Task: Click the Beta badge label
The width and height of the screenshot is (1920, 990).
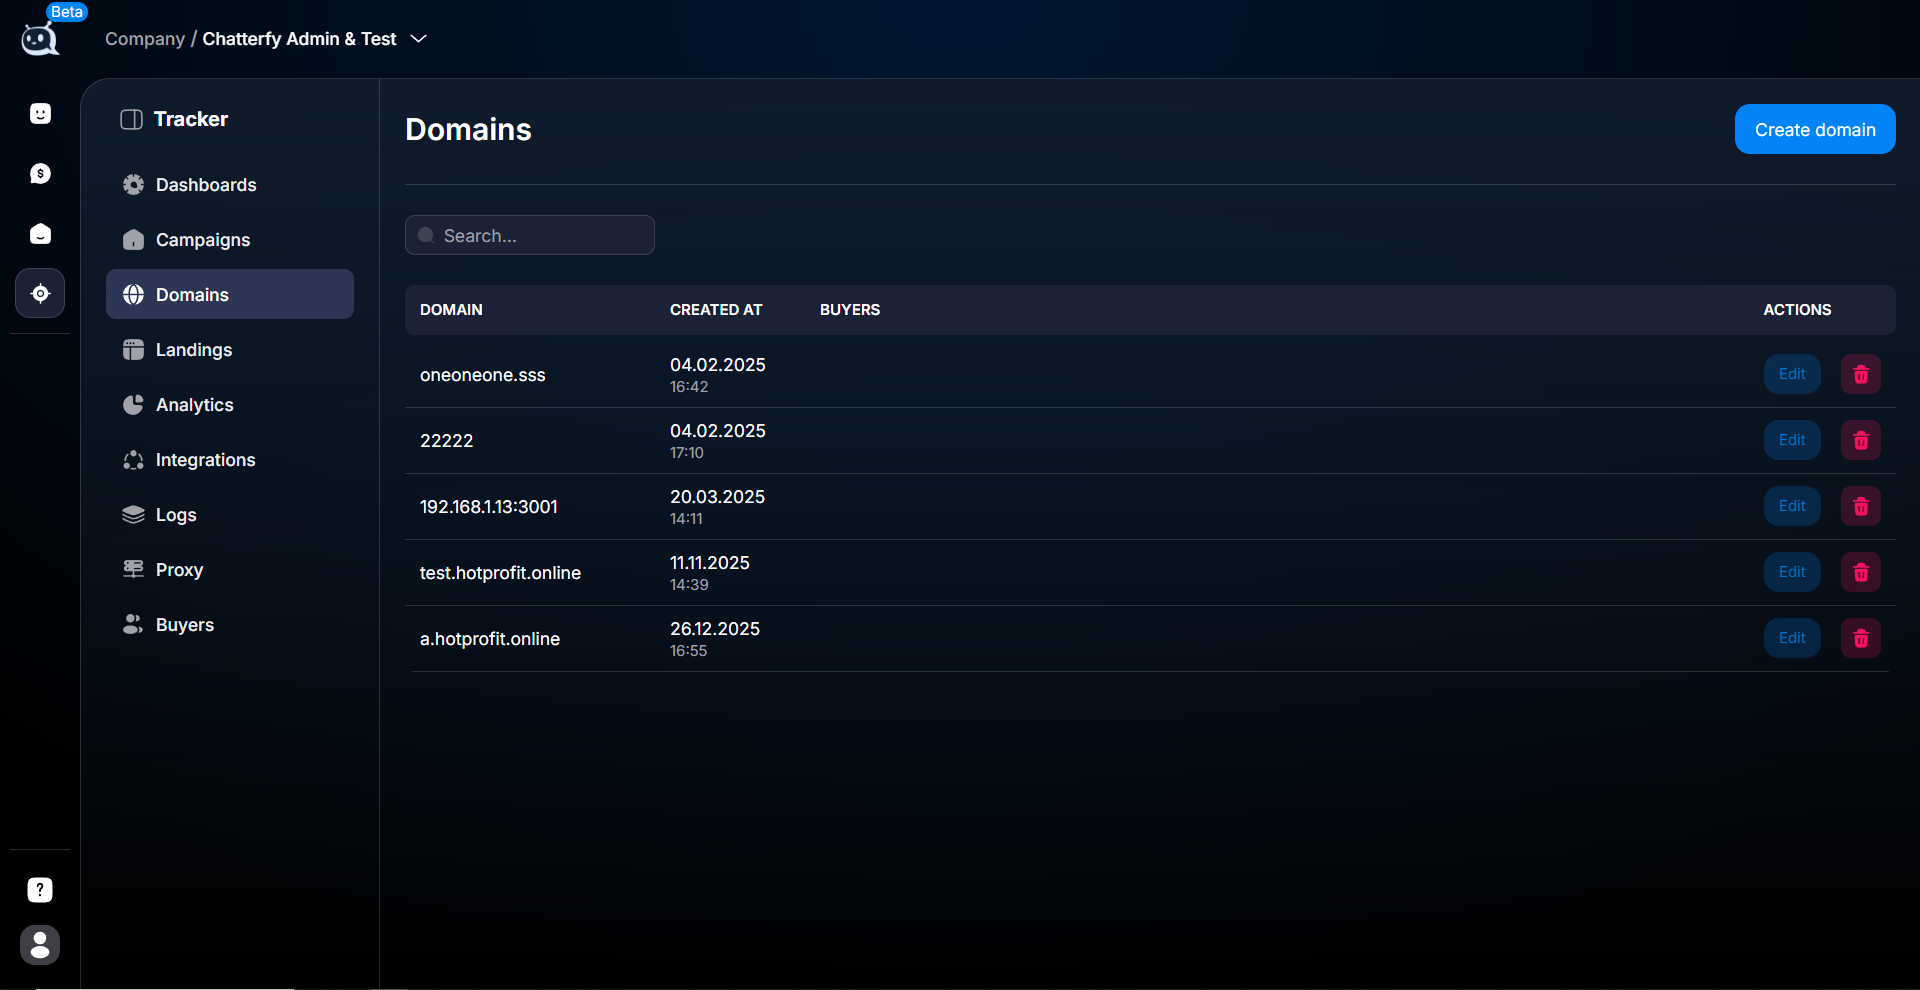Action: point(67,12)
